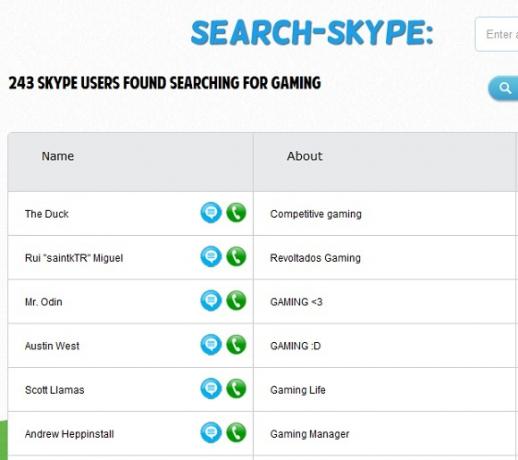The image size is (518, 460).
Task: Select the name Austin West
Action: 52,346
